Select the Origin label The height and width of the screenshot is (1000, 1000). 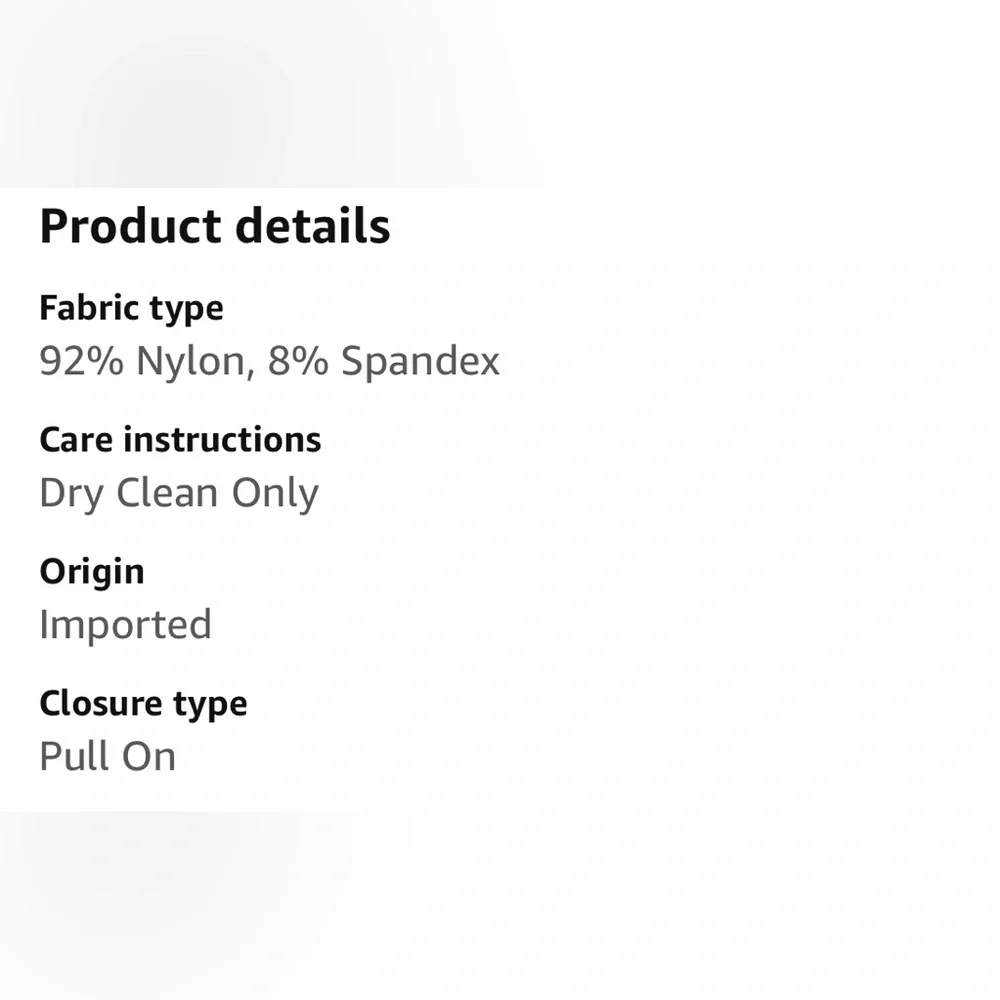pyautogui.click(x=92, y=572)
